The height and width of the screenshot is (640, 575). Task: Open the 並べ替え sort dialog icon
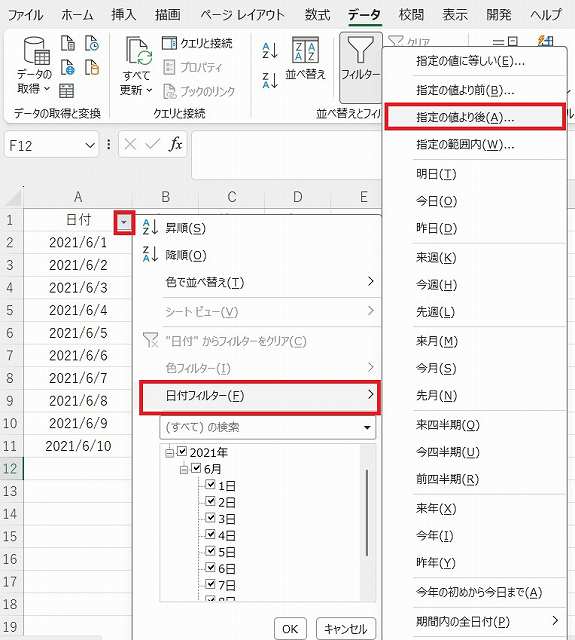(x=305, y=50)
